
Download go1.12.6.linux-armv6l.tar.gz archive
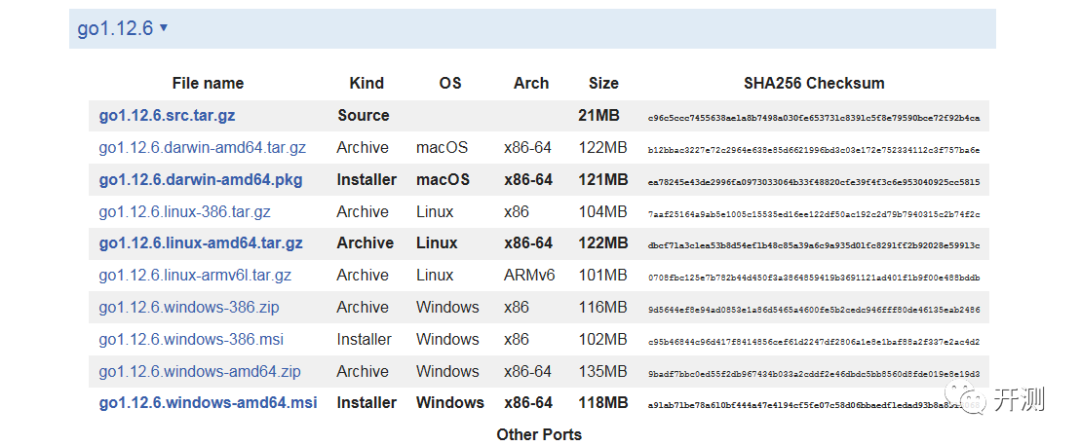195,275
